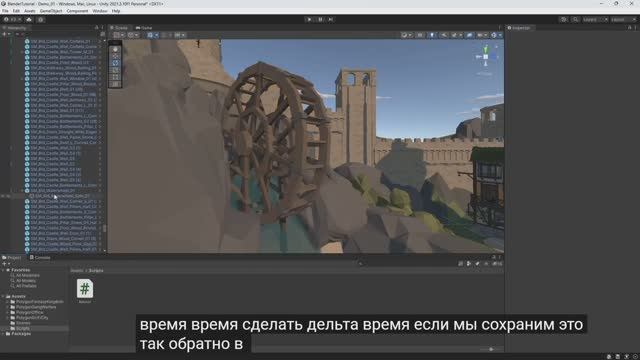Collapse the Favorites group
This screenshot has width=640, height=360.
coord(4,270)
